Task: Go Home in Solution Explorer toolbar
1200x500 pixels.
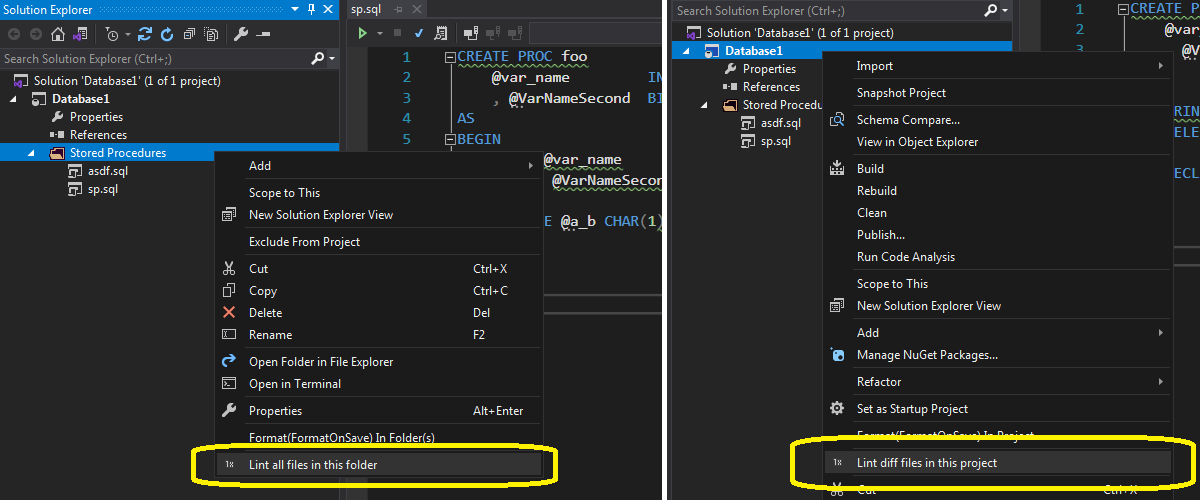Action: (56, 34)
